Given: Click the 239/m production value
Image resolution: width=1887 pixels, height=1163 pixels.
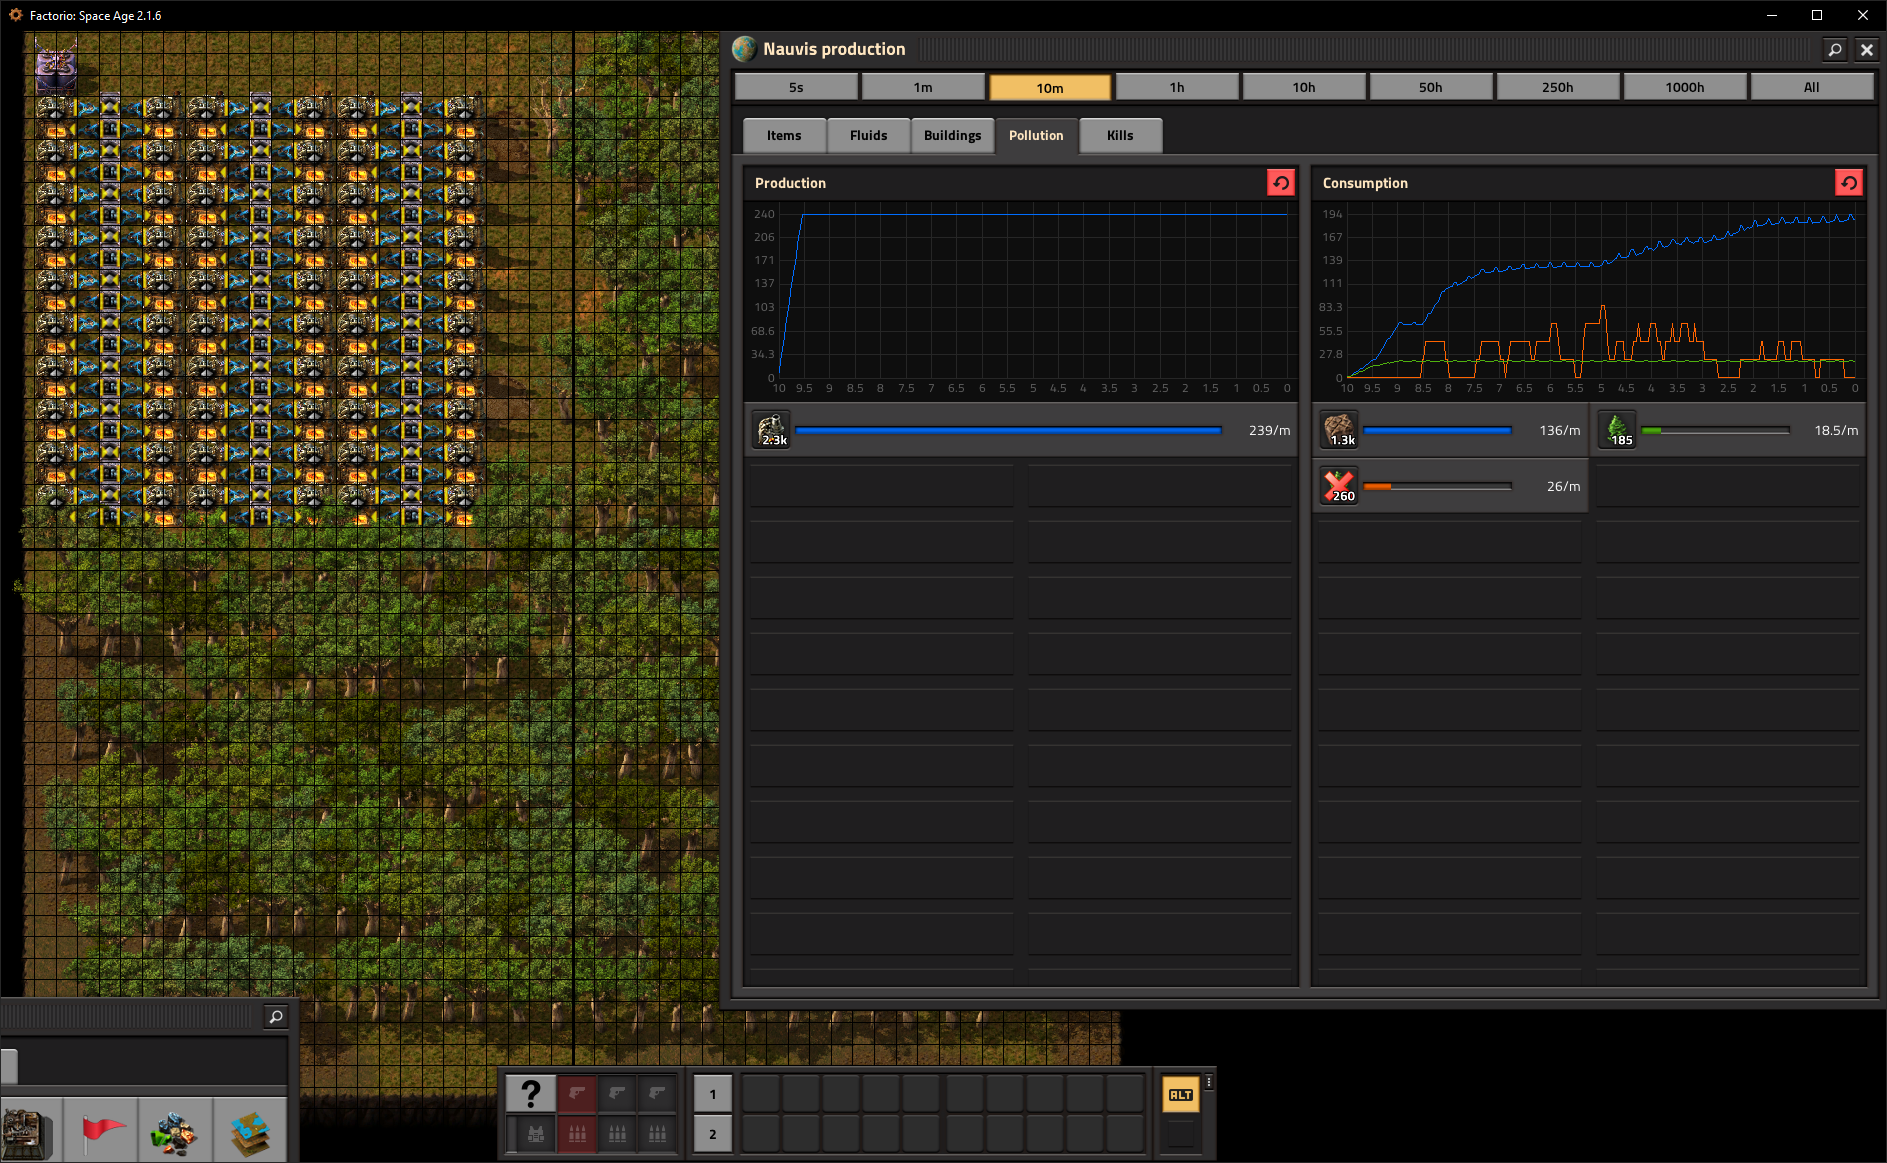Looking at the screenshot, I should [x=1269, y=430].
